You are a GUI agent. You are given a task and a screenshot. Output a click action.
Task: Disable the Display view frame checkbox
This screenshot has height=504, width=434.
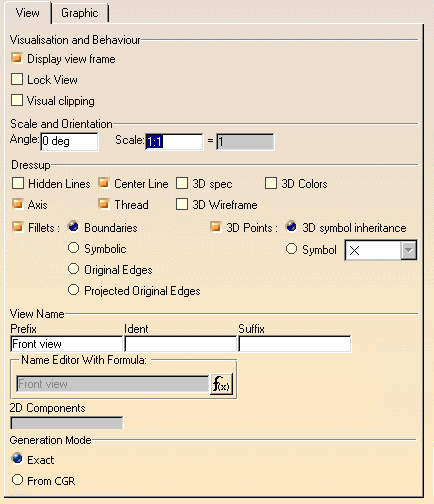pos(17,58)
